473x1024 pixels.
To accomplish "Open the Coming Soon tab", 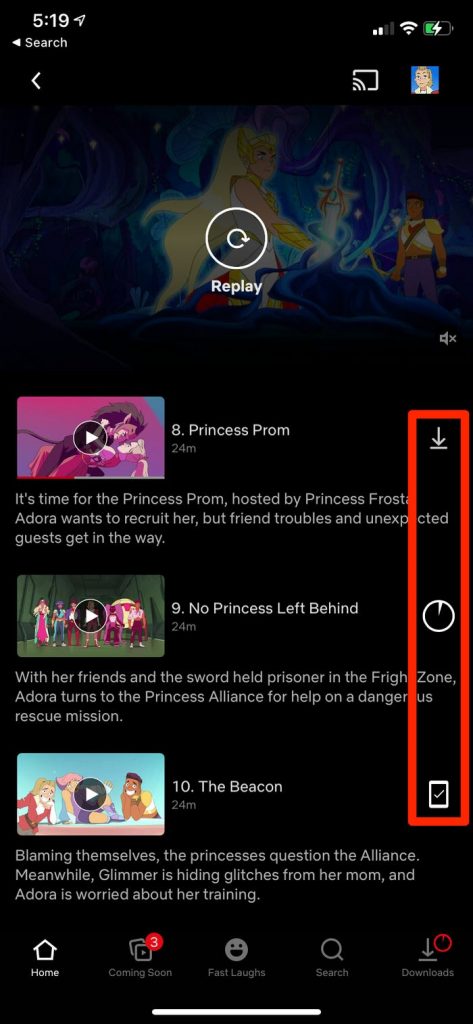I will coord(140,958).
